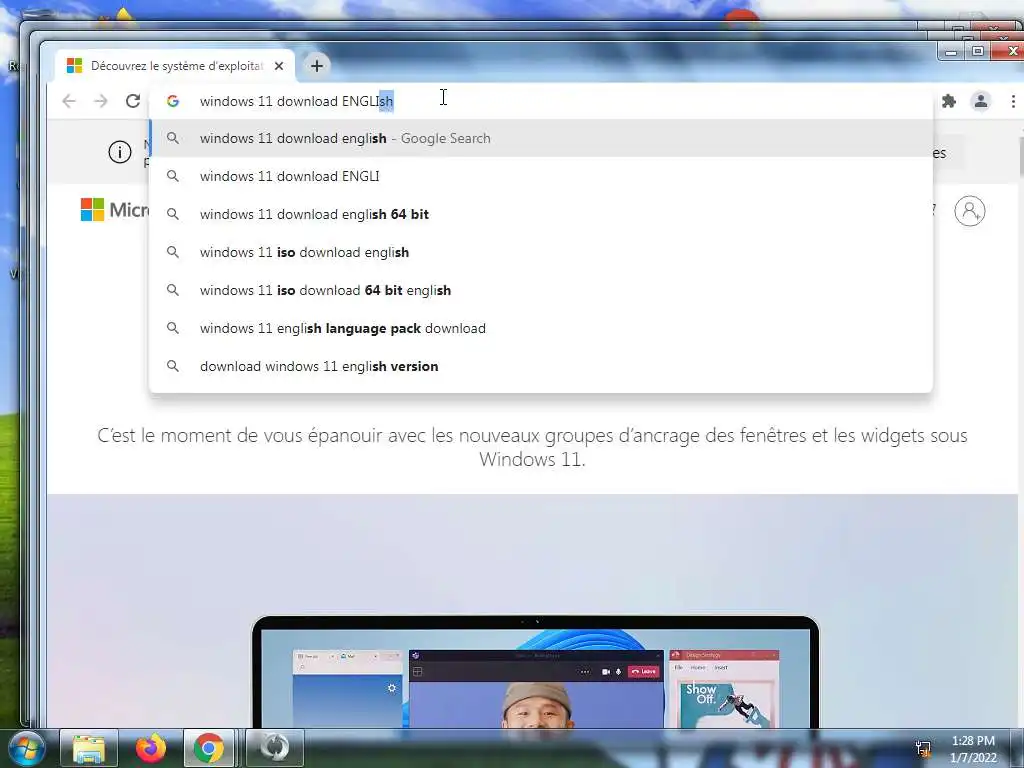1024x768 pixels.
Task: Close the Découvrez le système tab
Action: point(279,66)
